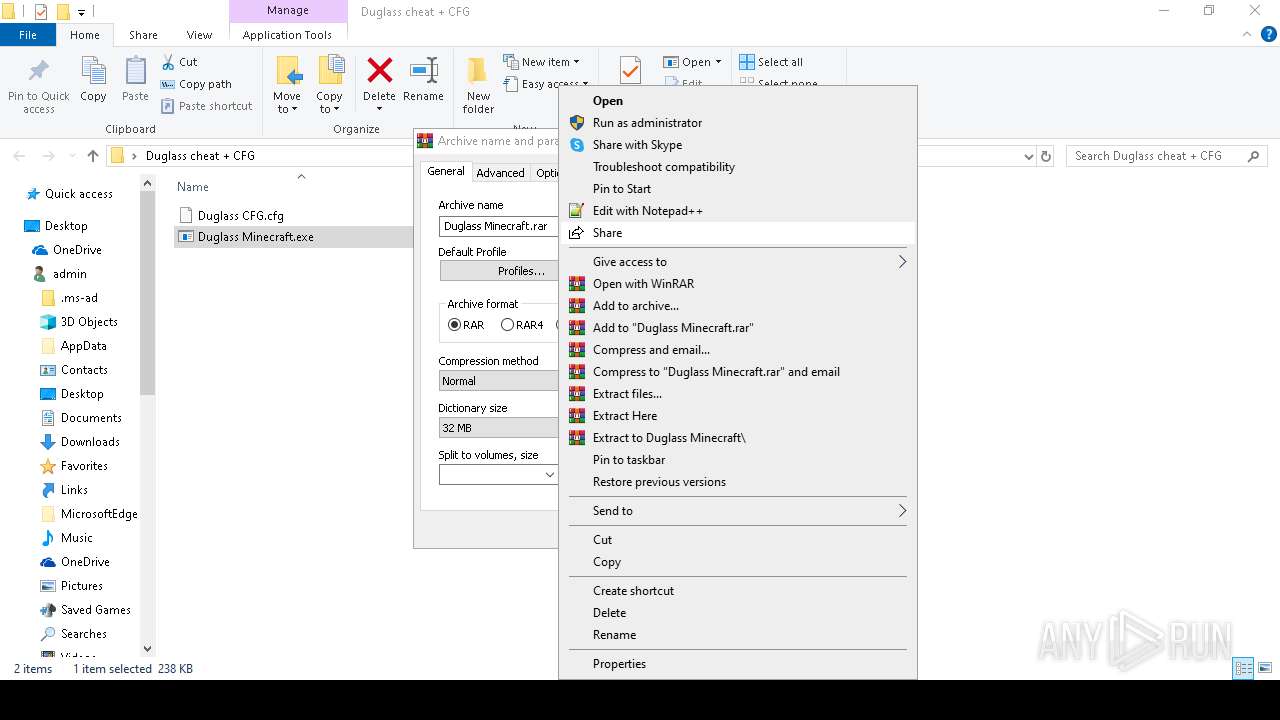The width and height of the screenshot is (1280, 720).
Task: Open the File tab
Action: click(28, 35)
